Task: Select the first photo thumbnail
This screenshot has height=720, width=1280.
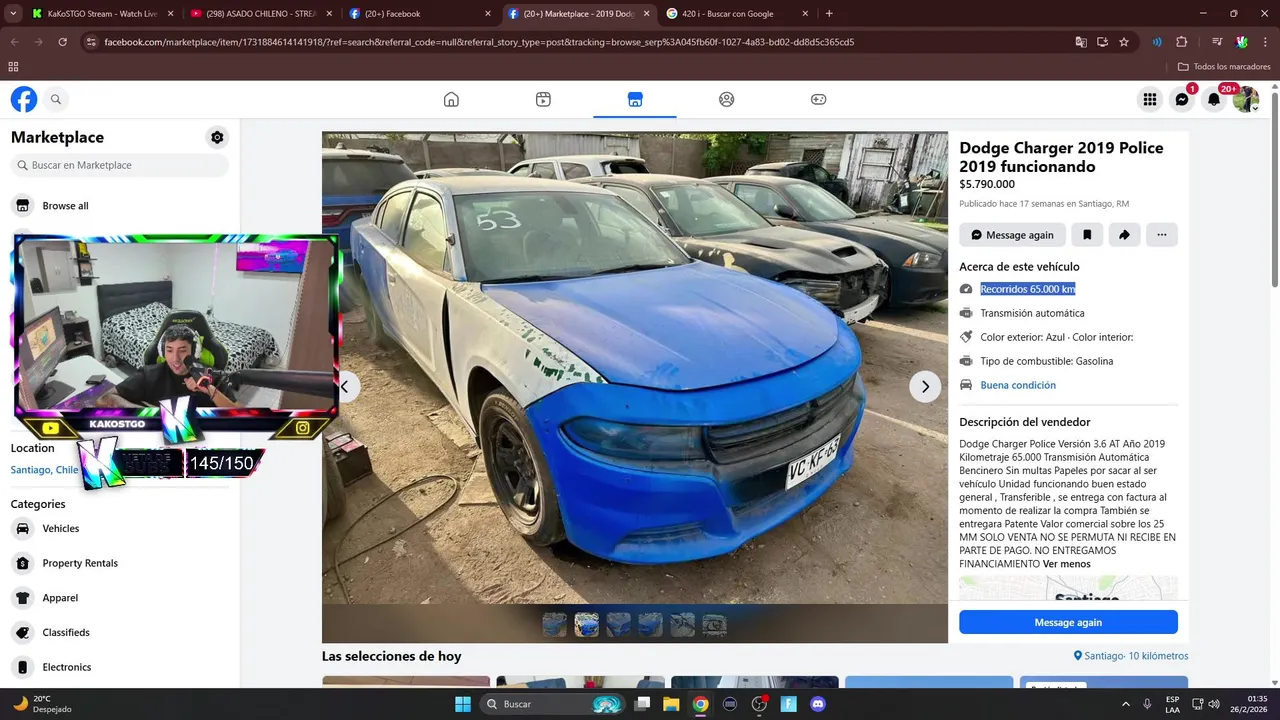Action: (x=554, y=625)
